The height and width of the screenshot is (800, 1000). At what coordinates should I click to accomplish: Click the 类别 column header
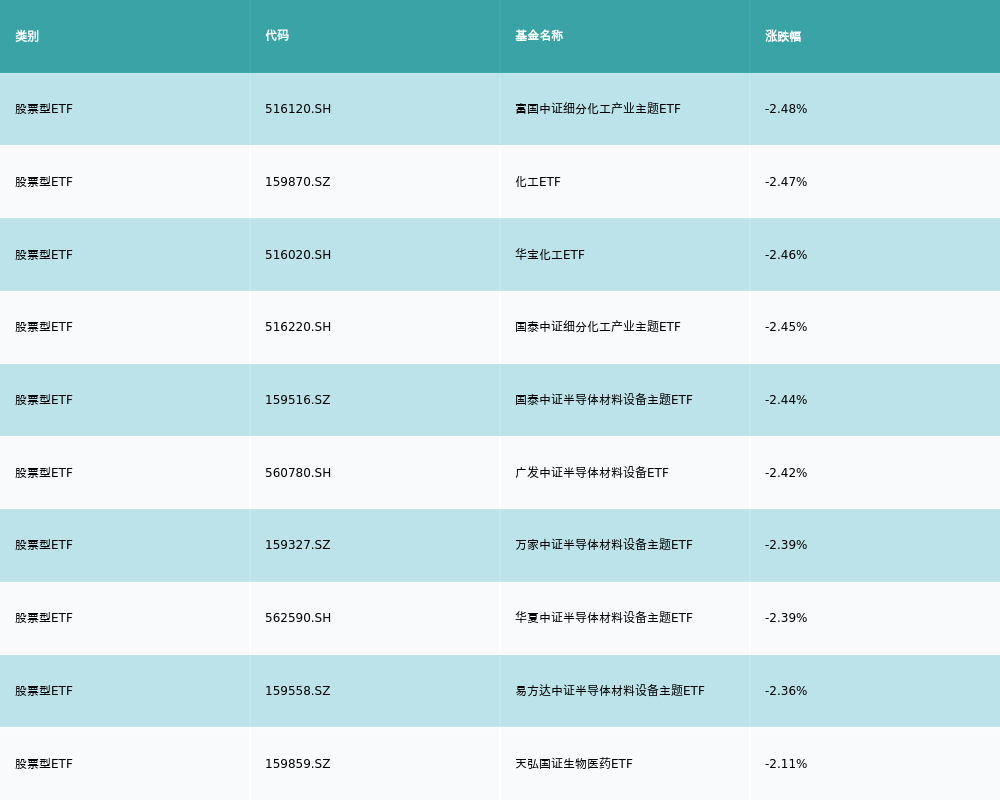(27, 36)
